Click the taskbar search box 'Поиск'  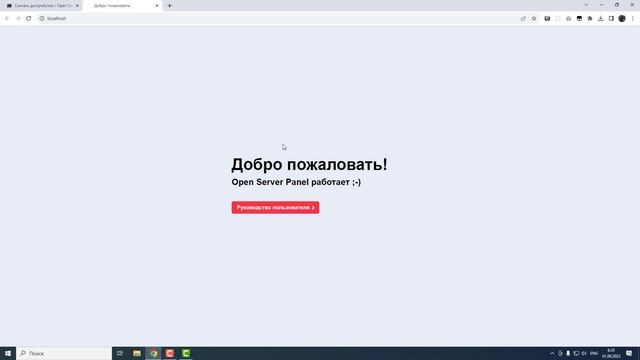(64, 353)
